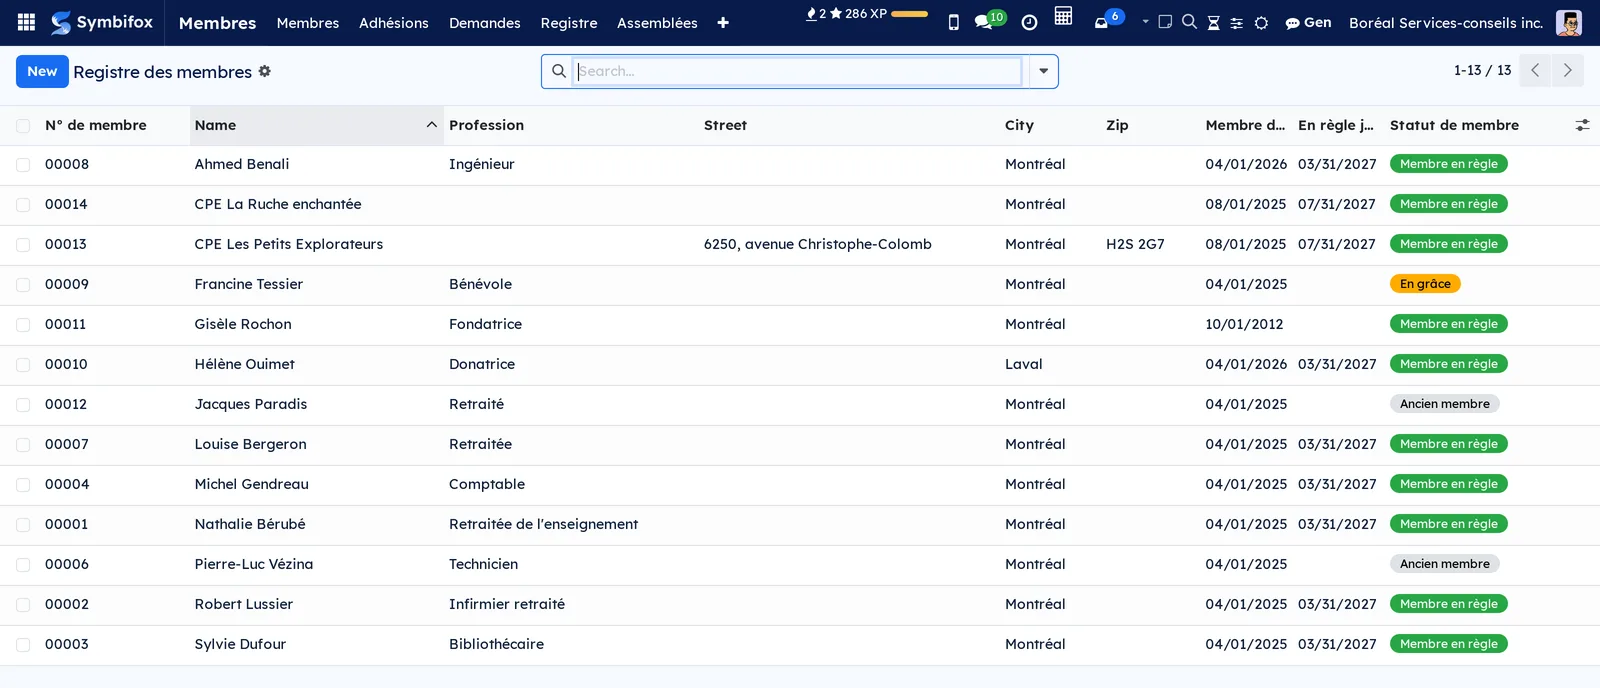The height and width of the screenshot is (688, 1600).
Task: Sort by the Zip column header
Action: click(x=1117, y=125)
